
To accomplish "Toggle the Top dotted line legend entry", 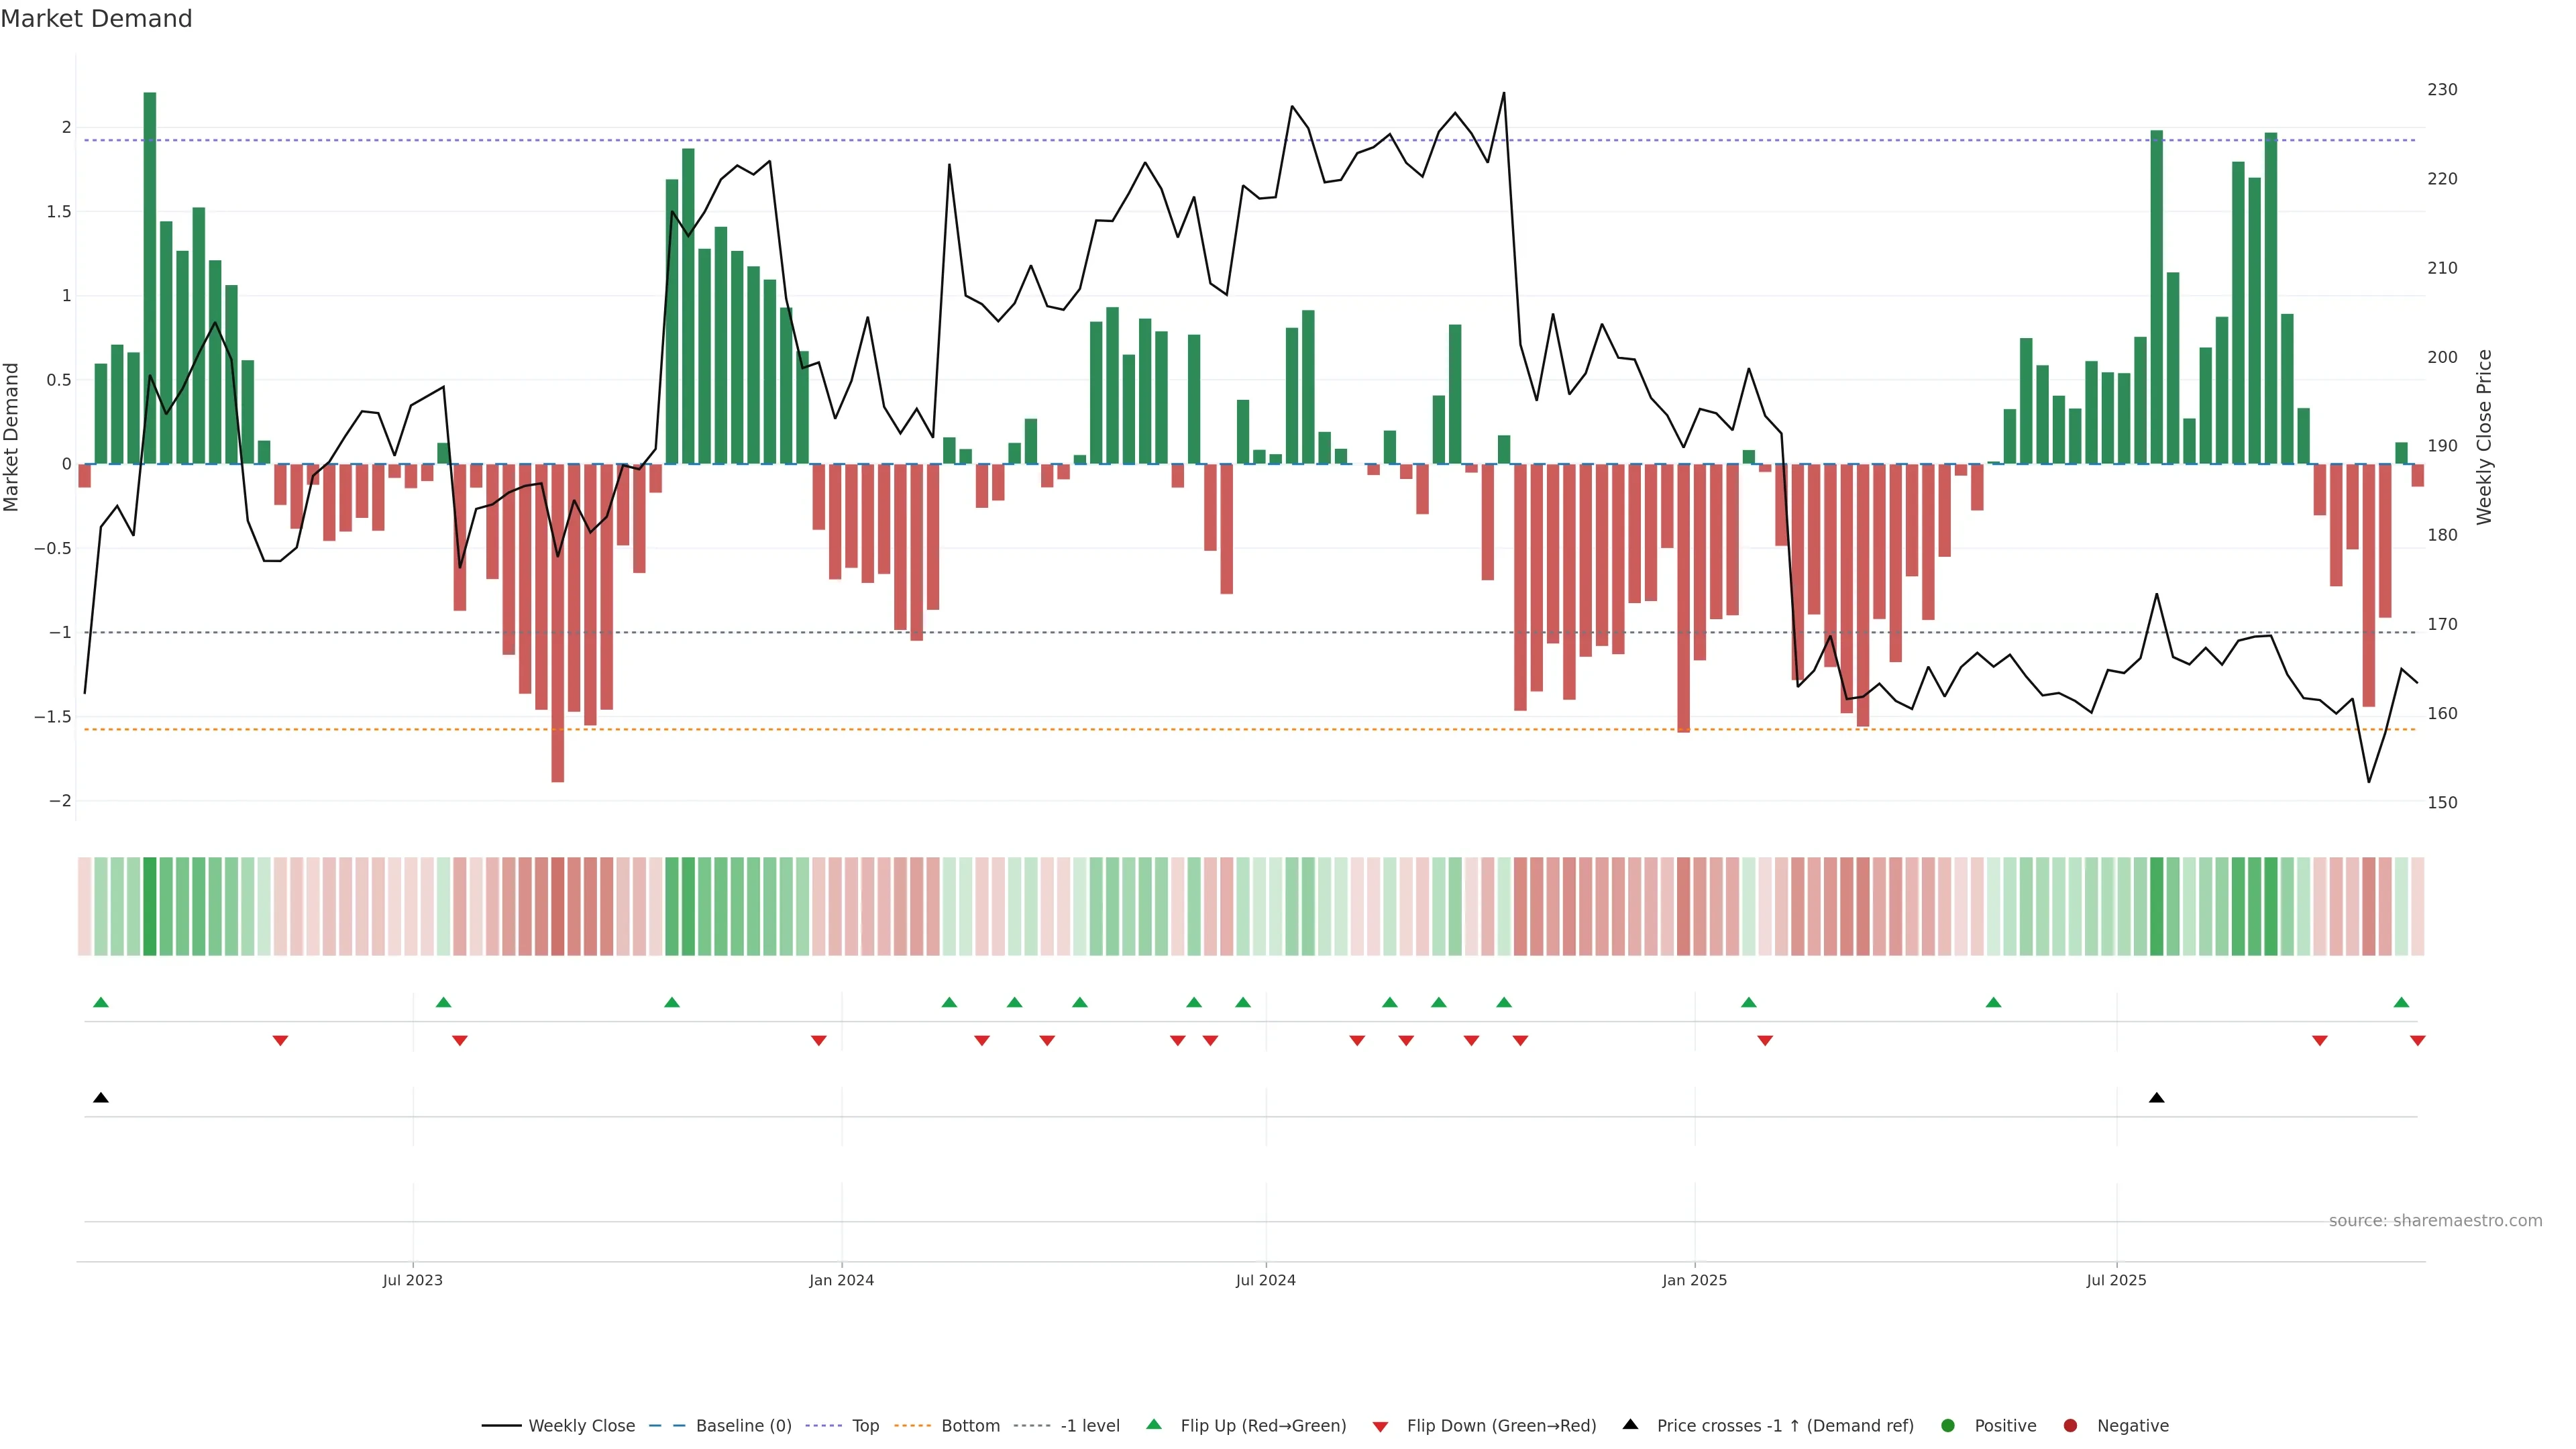I will pos(865,1426).
